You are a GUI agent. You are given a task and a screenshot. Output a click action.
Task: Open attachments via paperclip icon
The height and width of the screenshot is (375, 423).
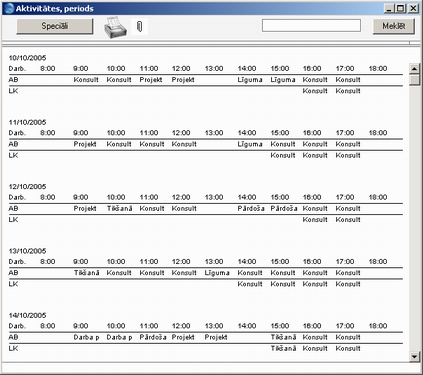(x=140, y=26)
